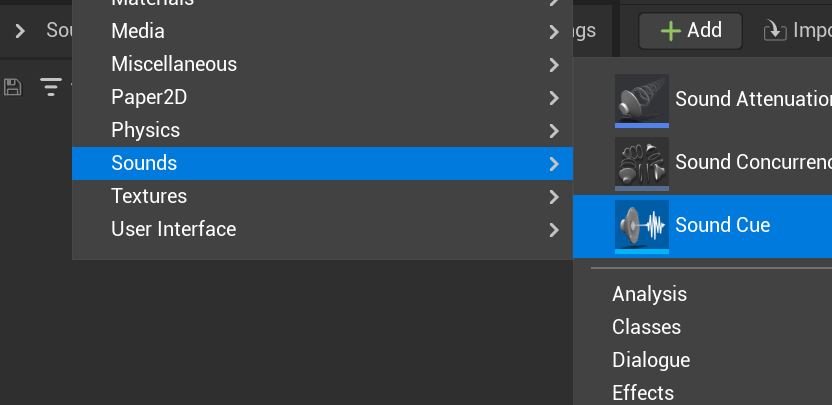Viewport: 832px width, 405px height.
Task: Click the save disk icon
Action: 13,87
